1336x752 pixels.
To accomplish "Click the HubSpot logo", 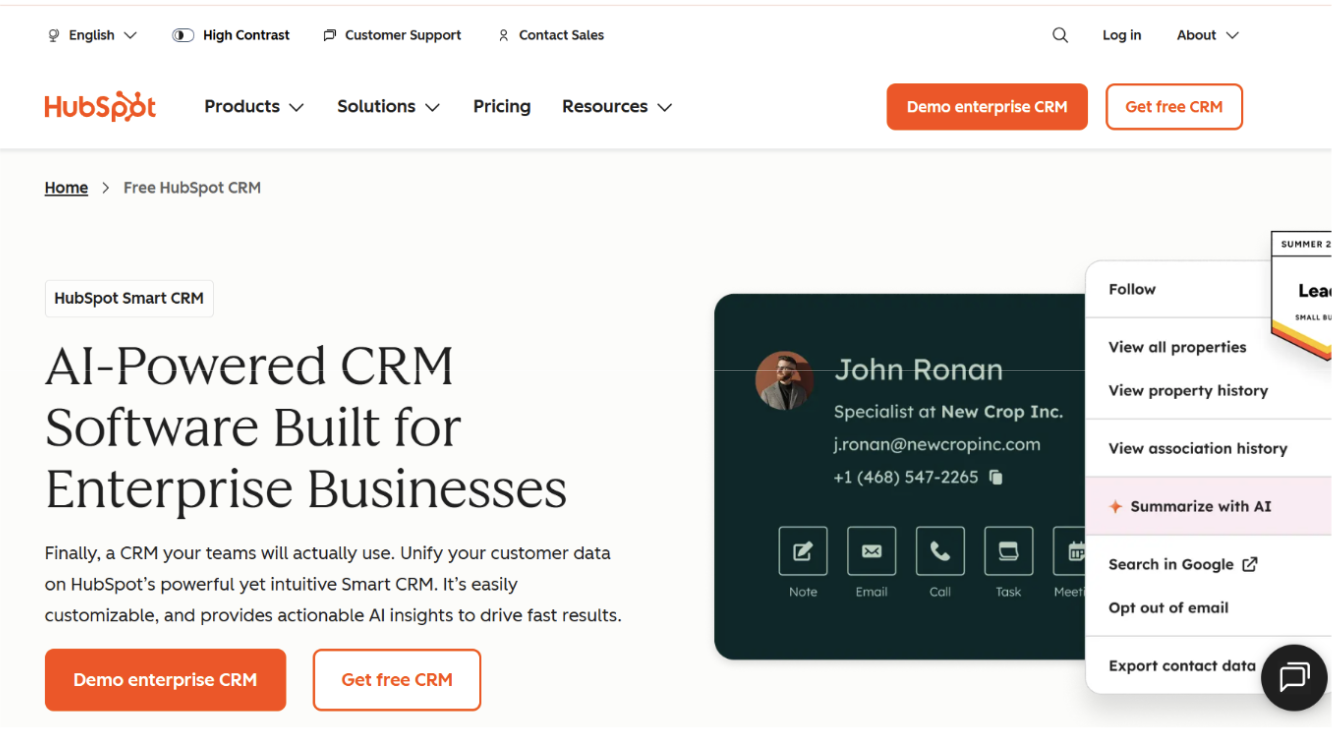I will 100,107.
